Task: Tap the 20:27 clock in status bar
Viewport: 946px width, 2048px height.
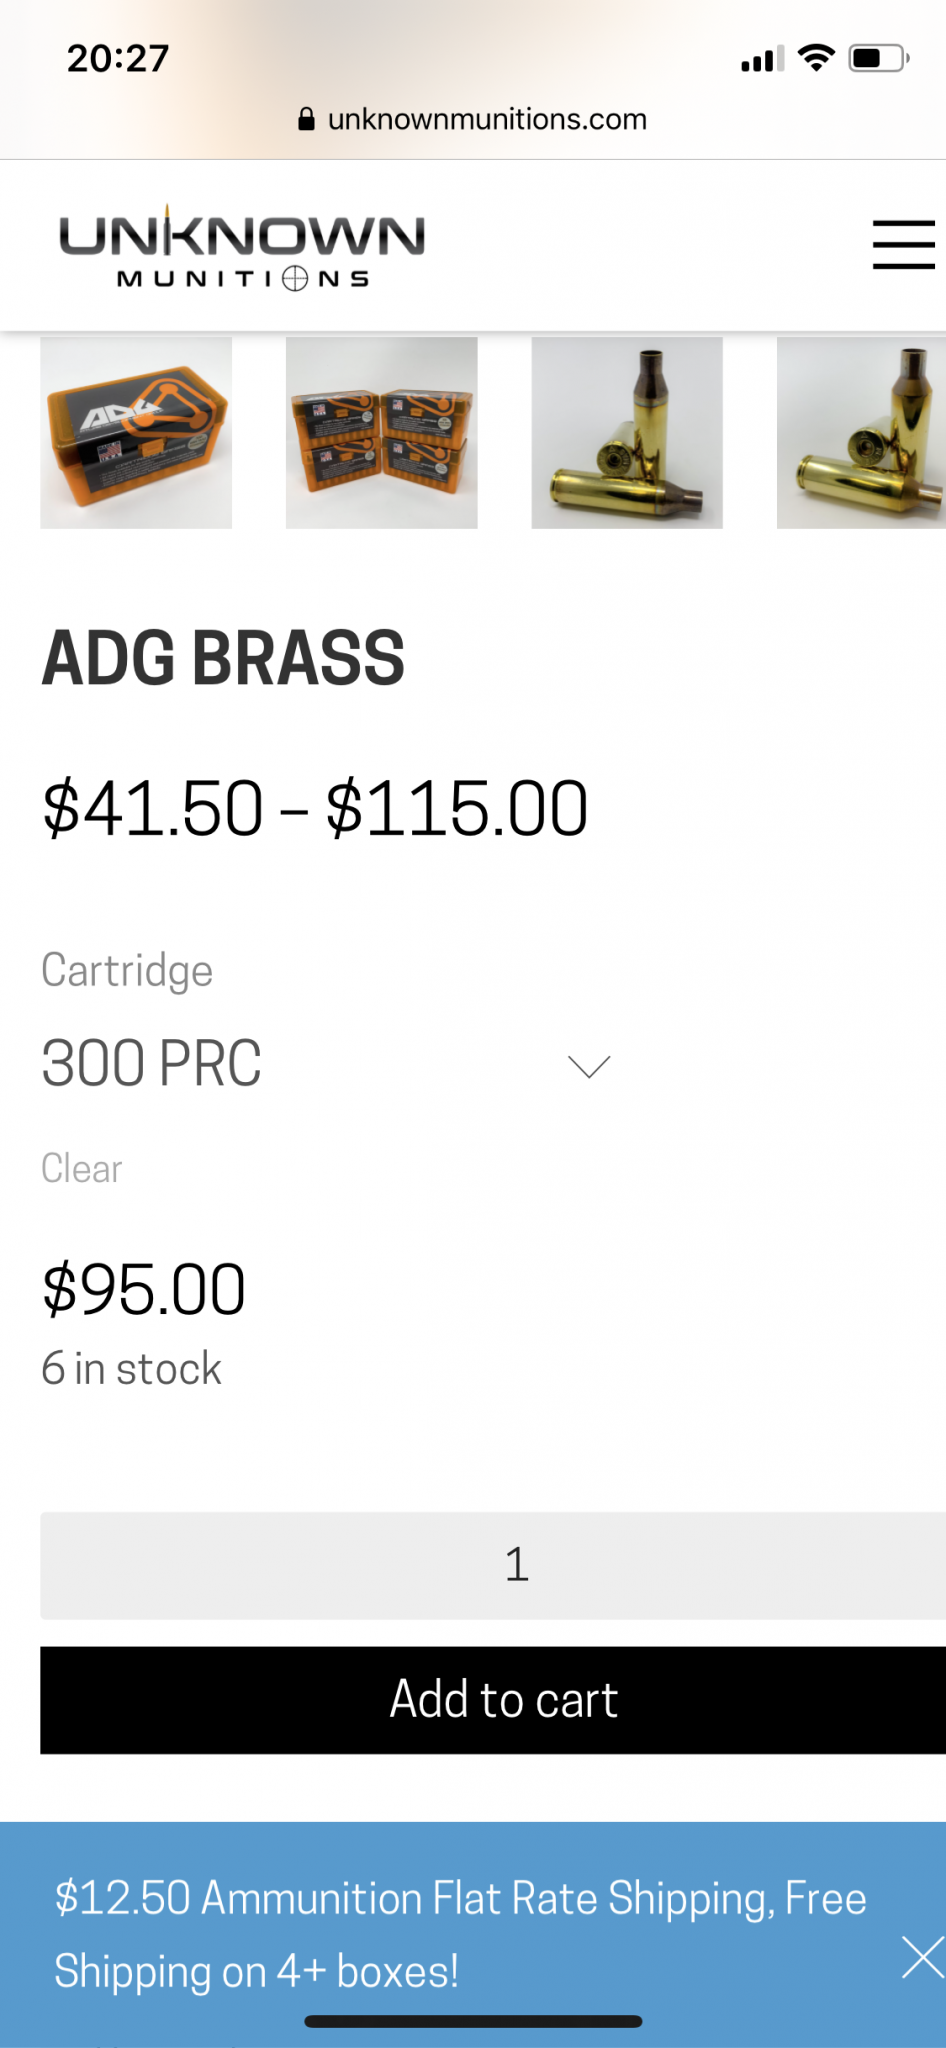Action: (x=118, y=58)
